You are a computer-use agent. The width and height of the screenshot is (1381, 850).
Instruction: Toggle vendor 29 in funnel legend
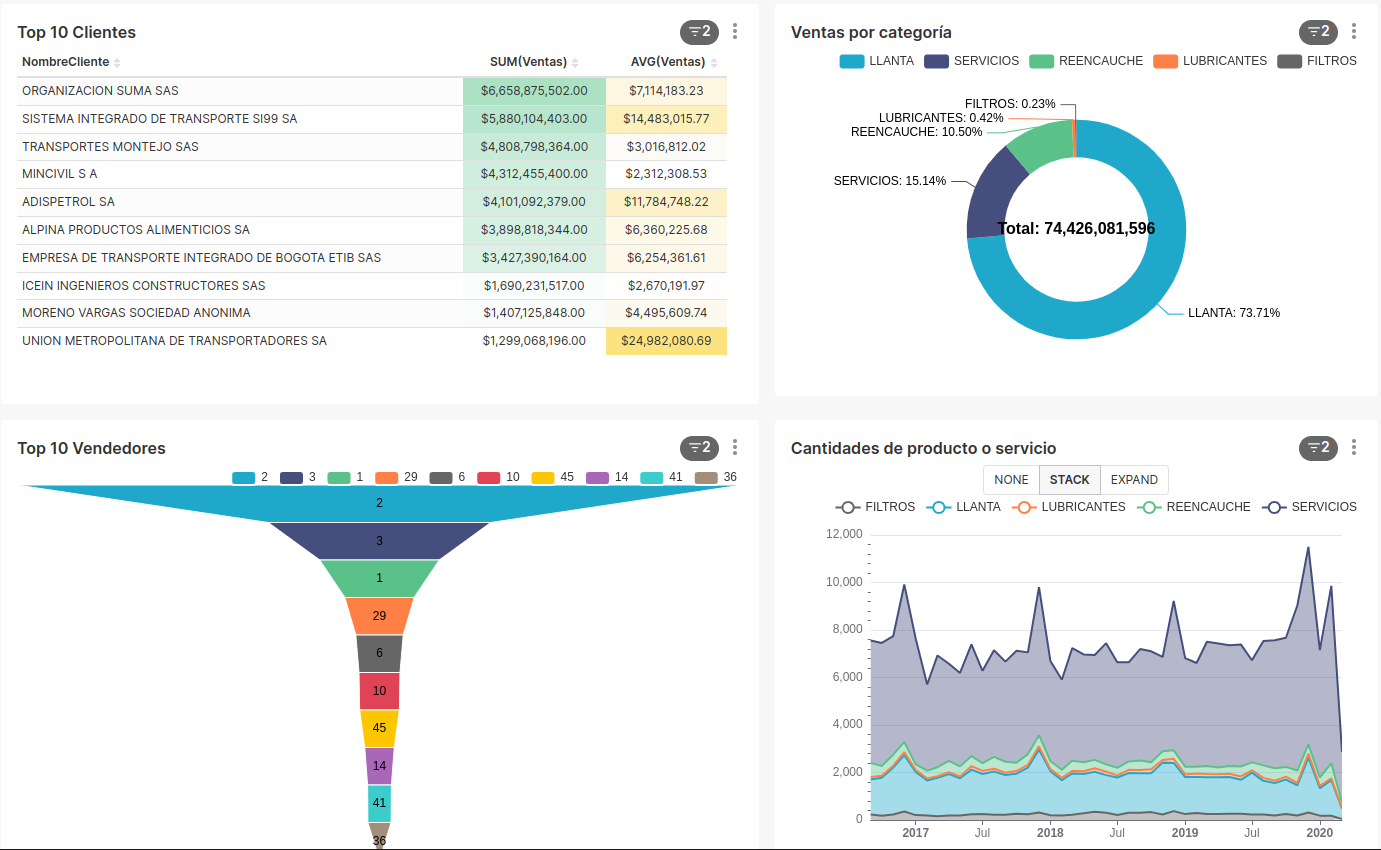pos(396,477)
